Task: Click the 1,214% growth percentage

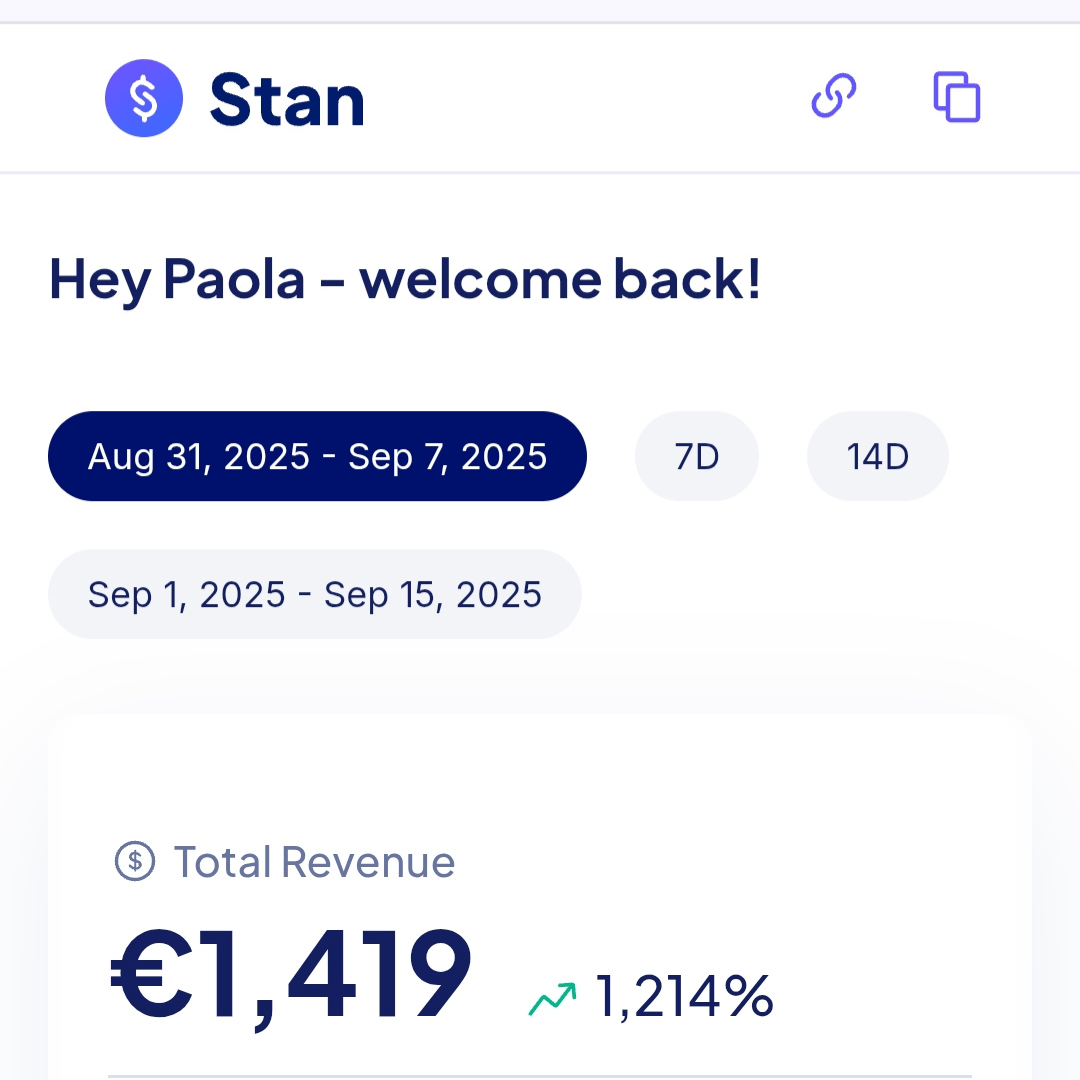Action: click(685, 996)
